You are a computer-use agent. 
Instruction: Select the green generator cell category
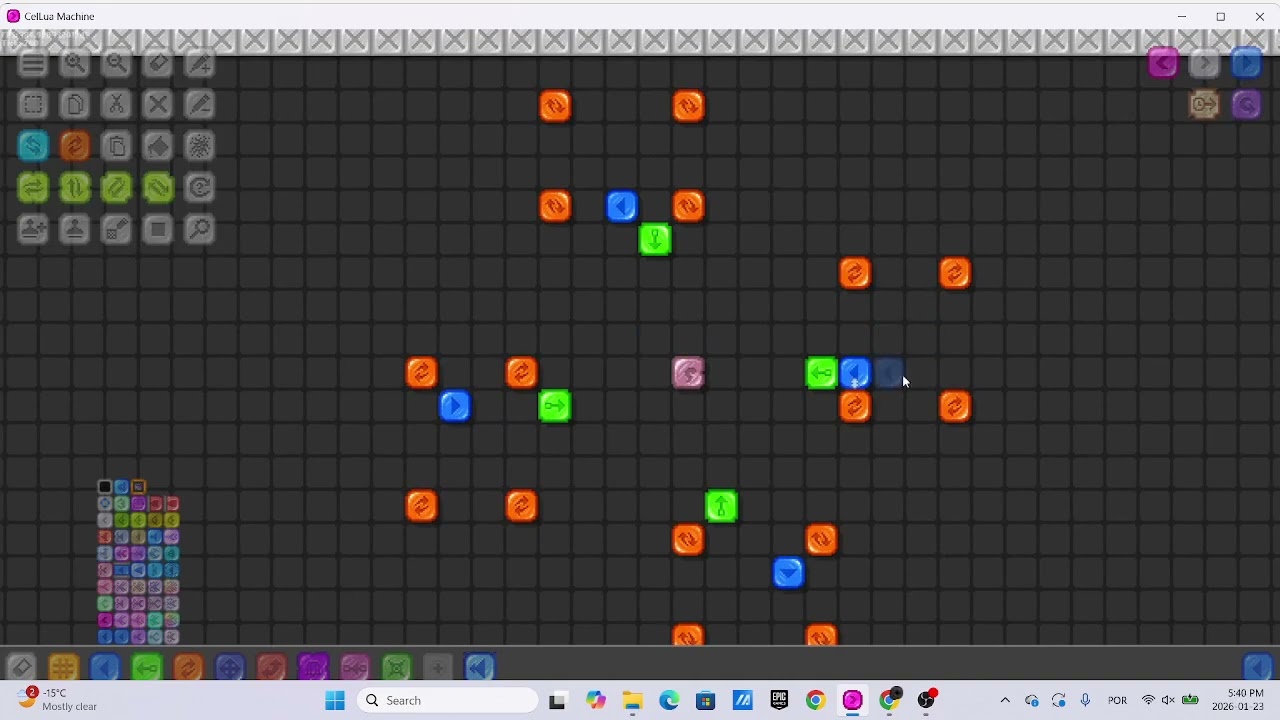pos(147,667)
